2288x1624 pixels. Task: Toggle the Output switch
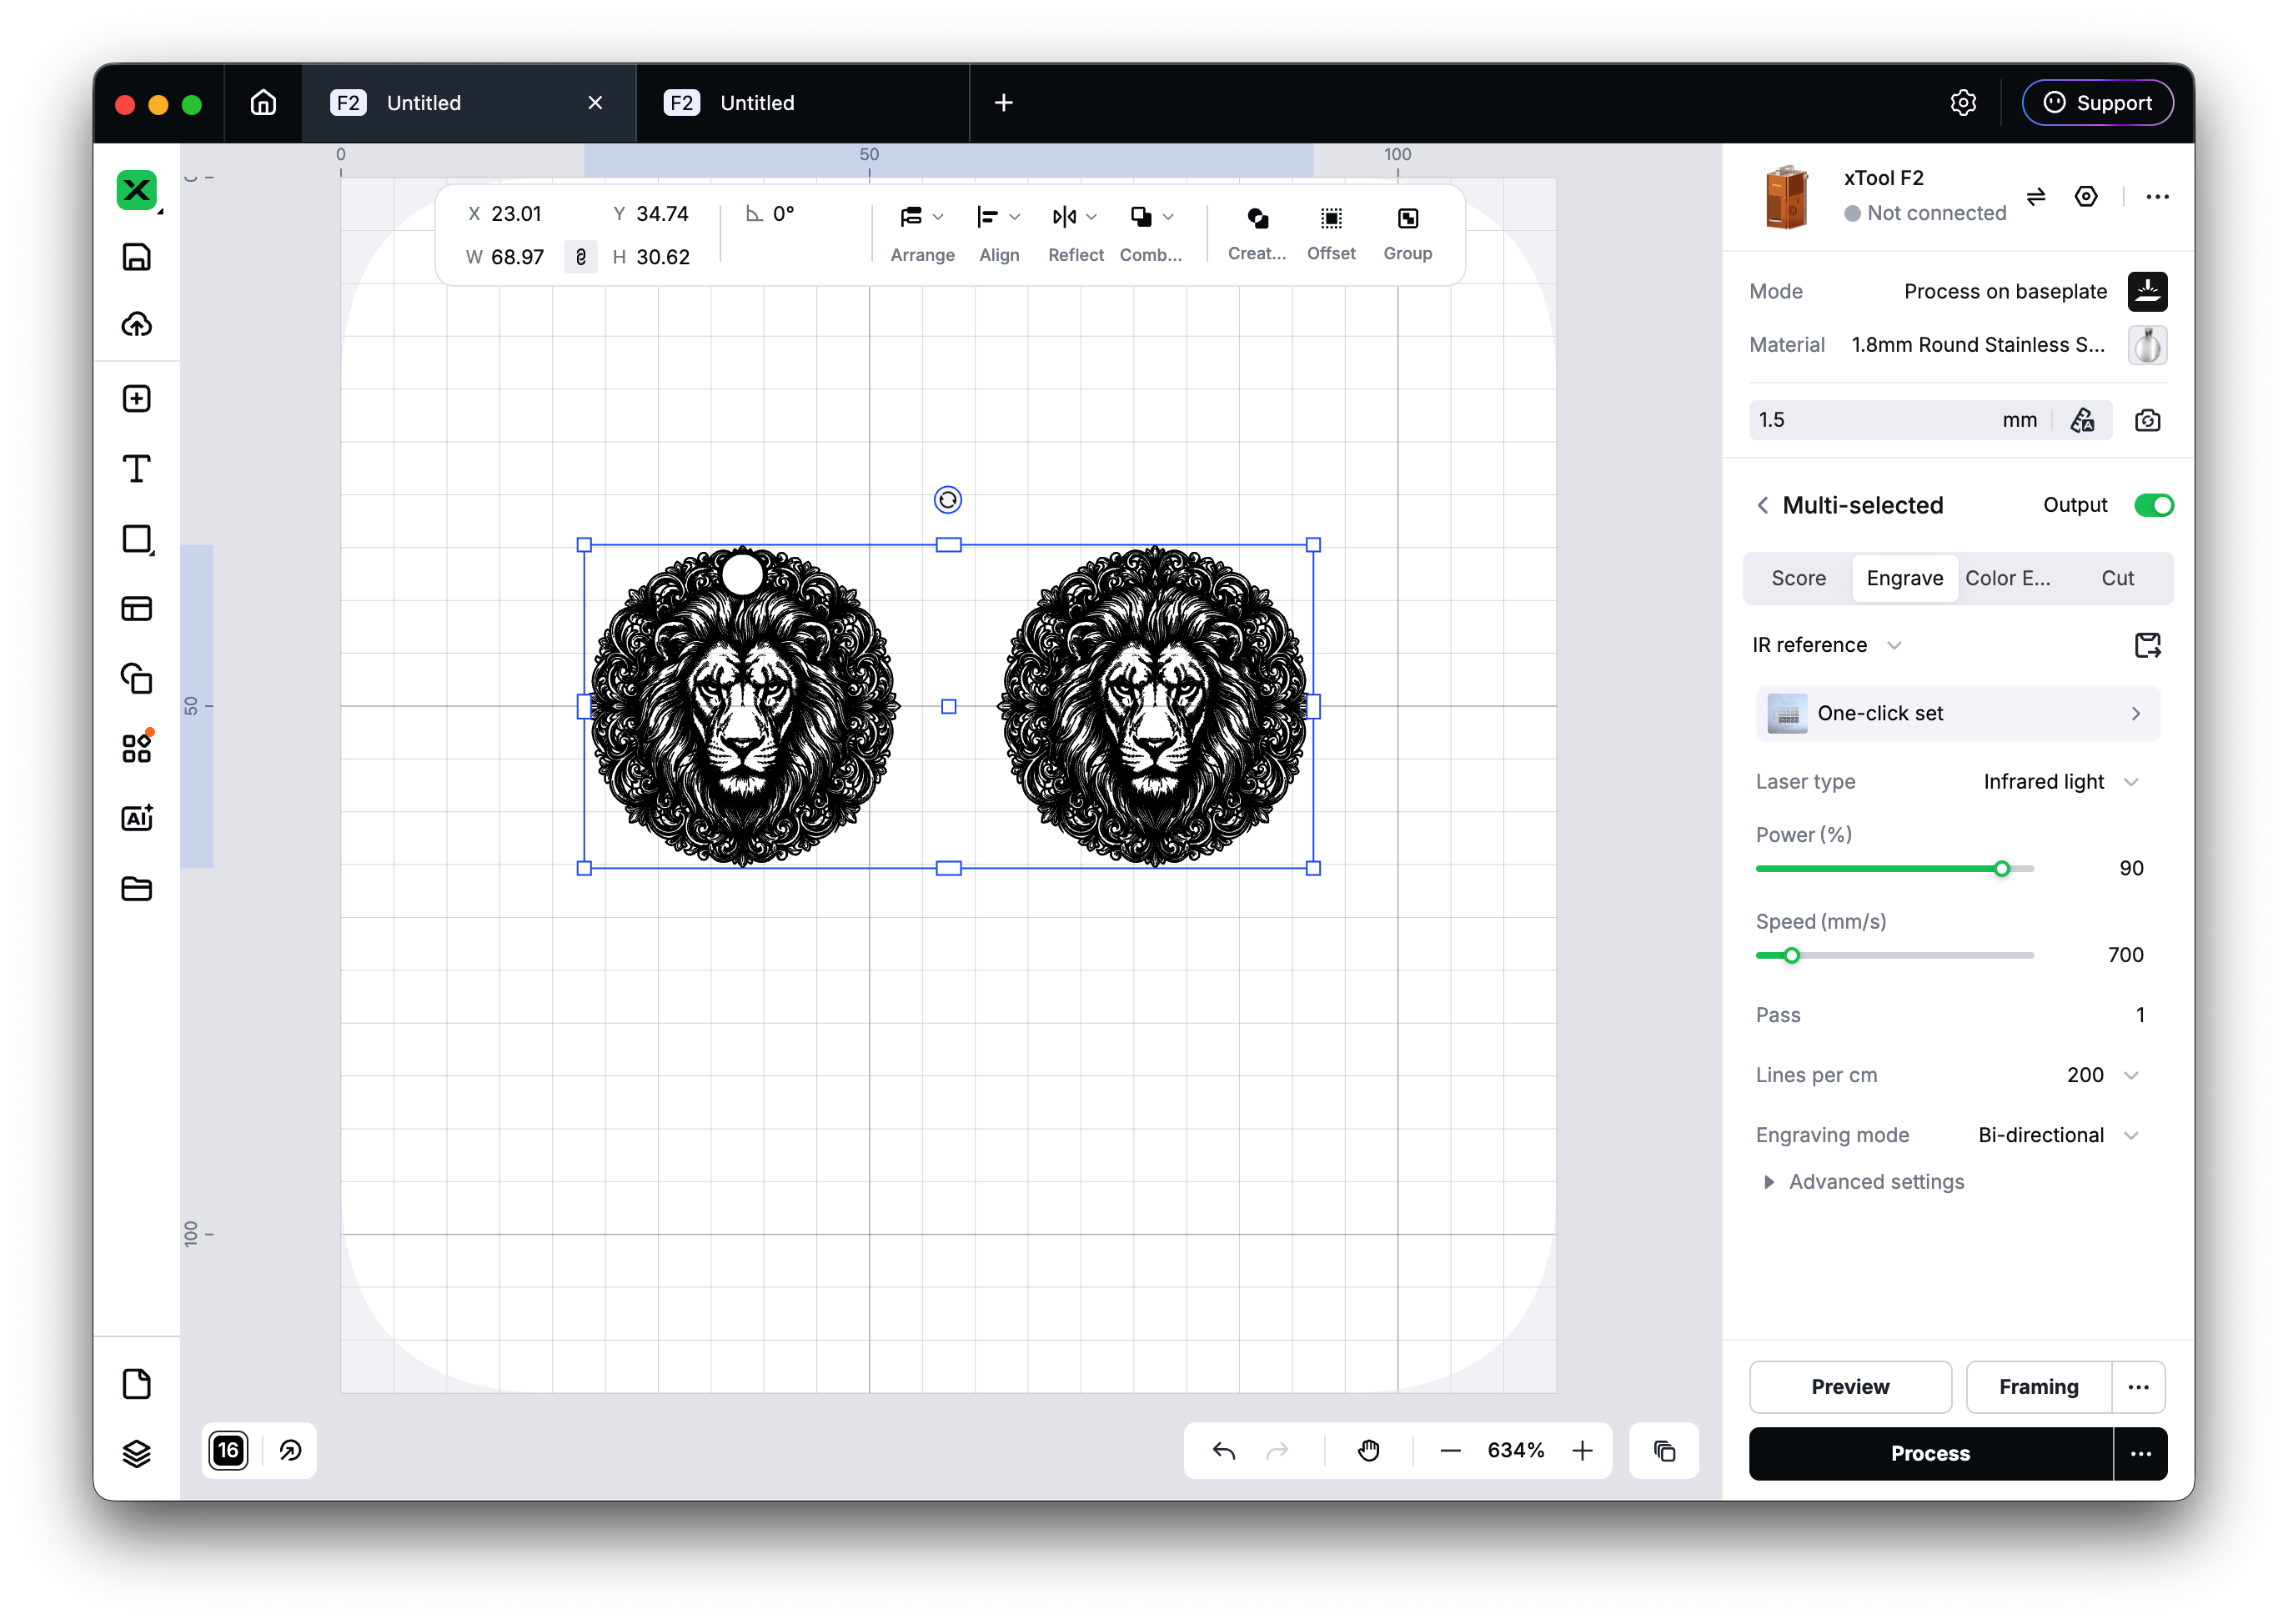(2154, 506)
